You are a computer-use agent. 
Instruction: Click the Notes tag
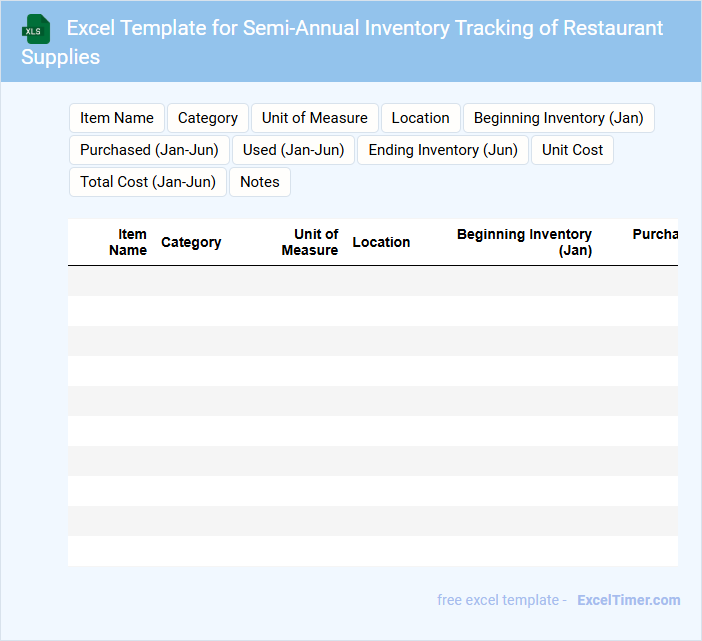point(260,182)
